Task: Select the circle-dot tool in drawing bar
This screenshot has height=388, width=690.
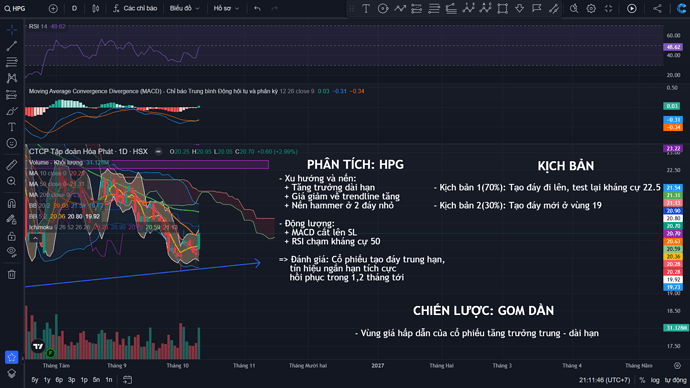Action: tap(383, 8)
